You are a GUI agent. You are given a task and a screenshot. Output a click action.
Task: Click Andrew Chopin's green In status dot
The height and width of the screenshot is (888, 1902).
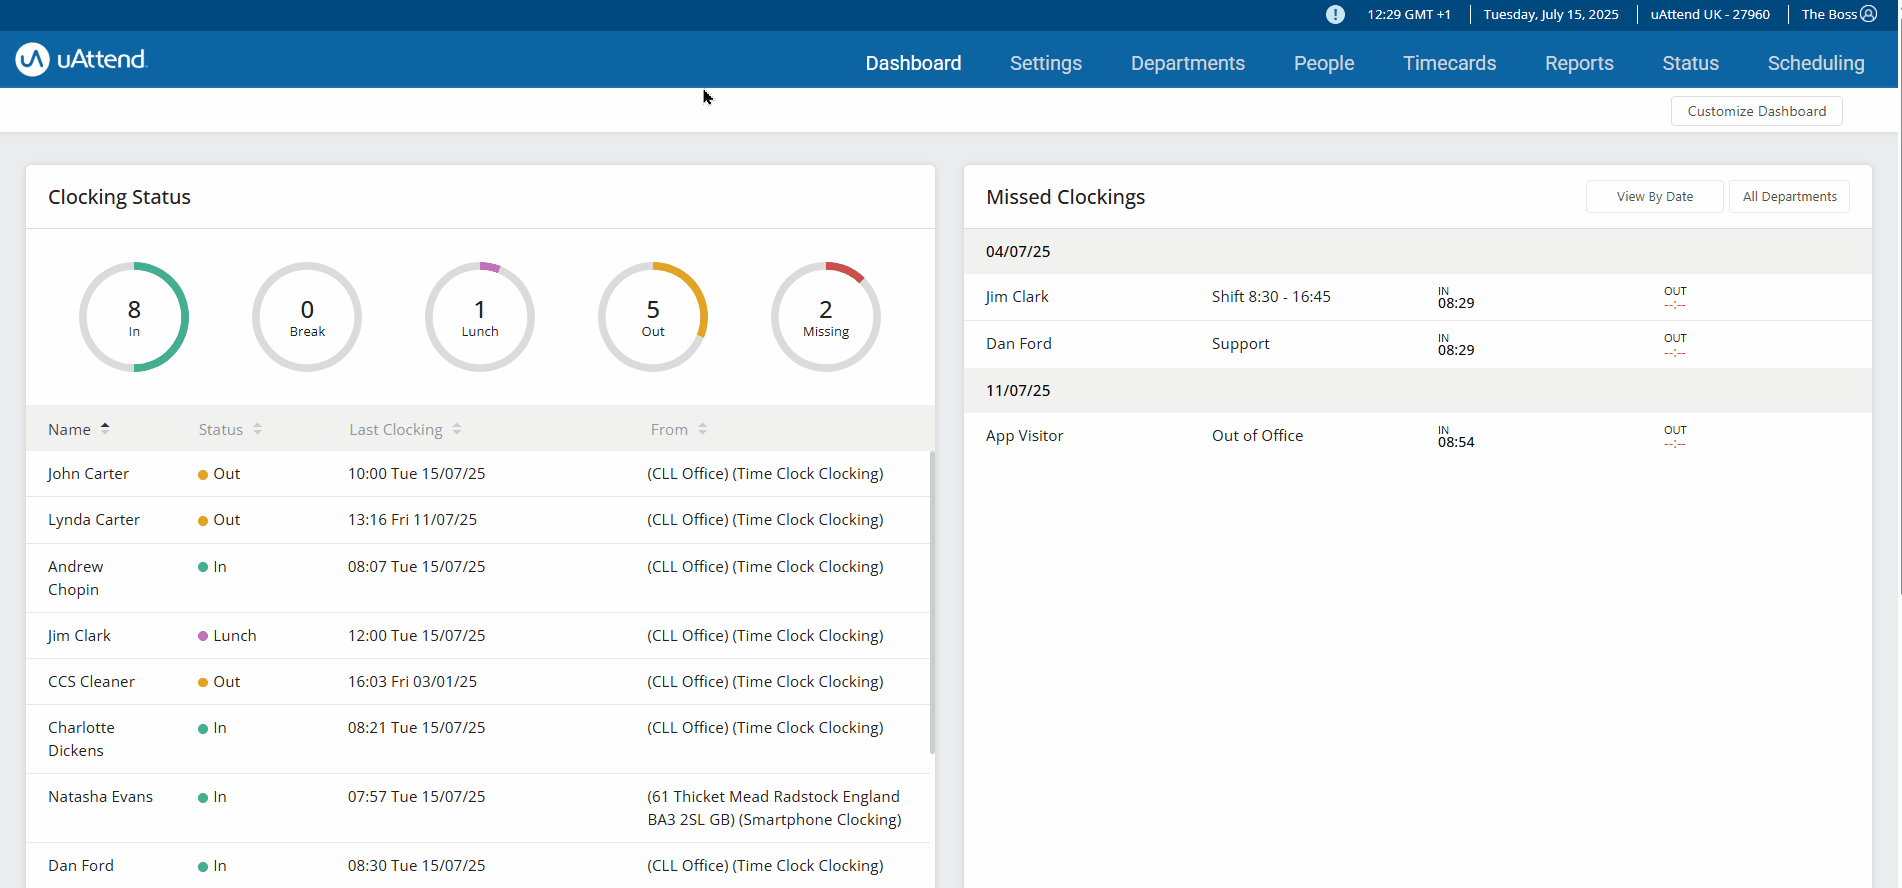(203, 567)
